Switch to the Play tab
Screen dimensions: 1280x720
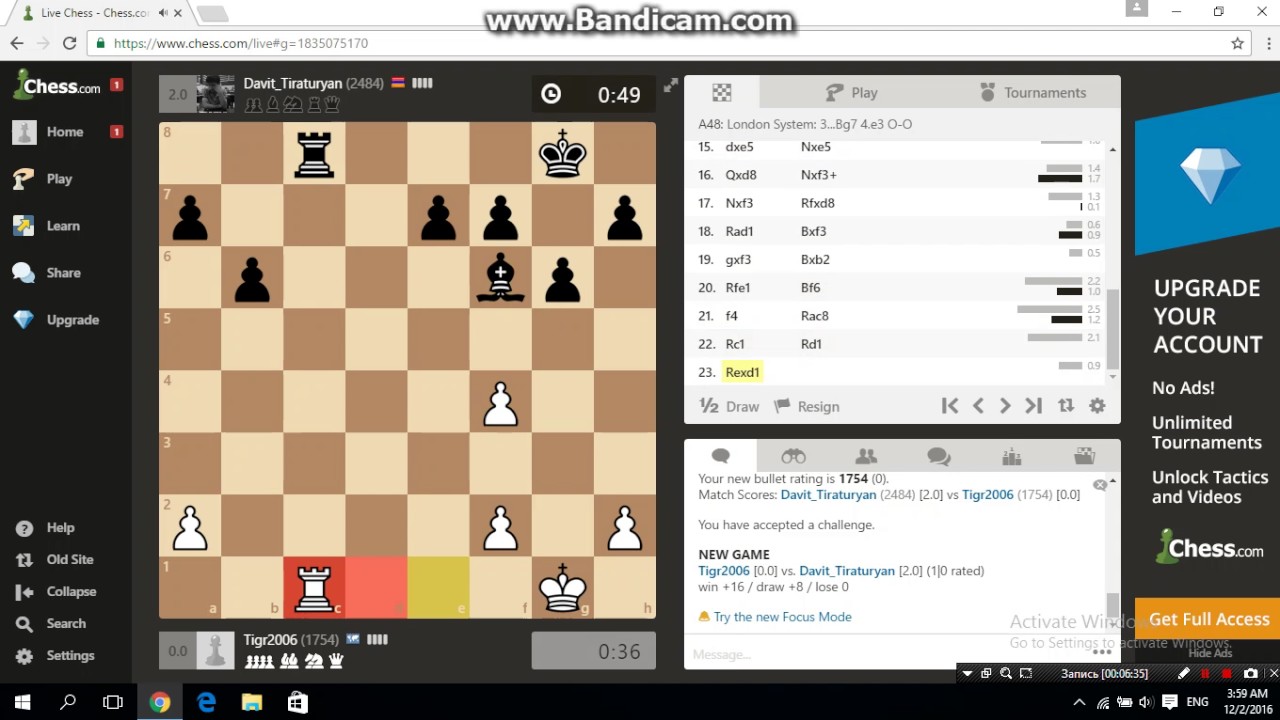pos(851,92)
